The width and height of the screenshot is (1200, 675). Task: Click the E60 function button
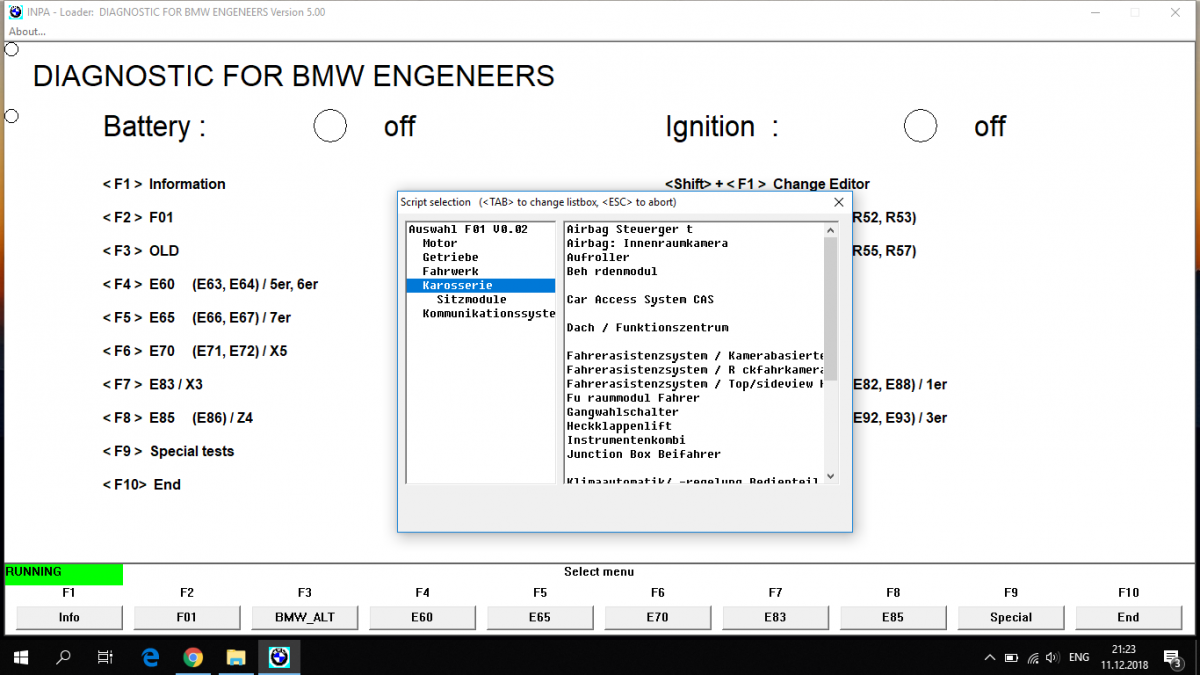pos(422,617)
